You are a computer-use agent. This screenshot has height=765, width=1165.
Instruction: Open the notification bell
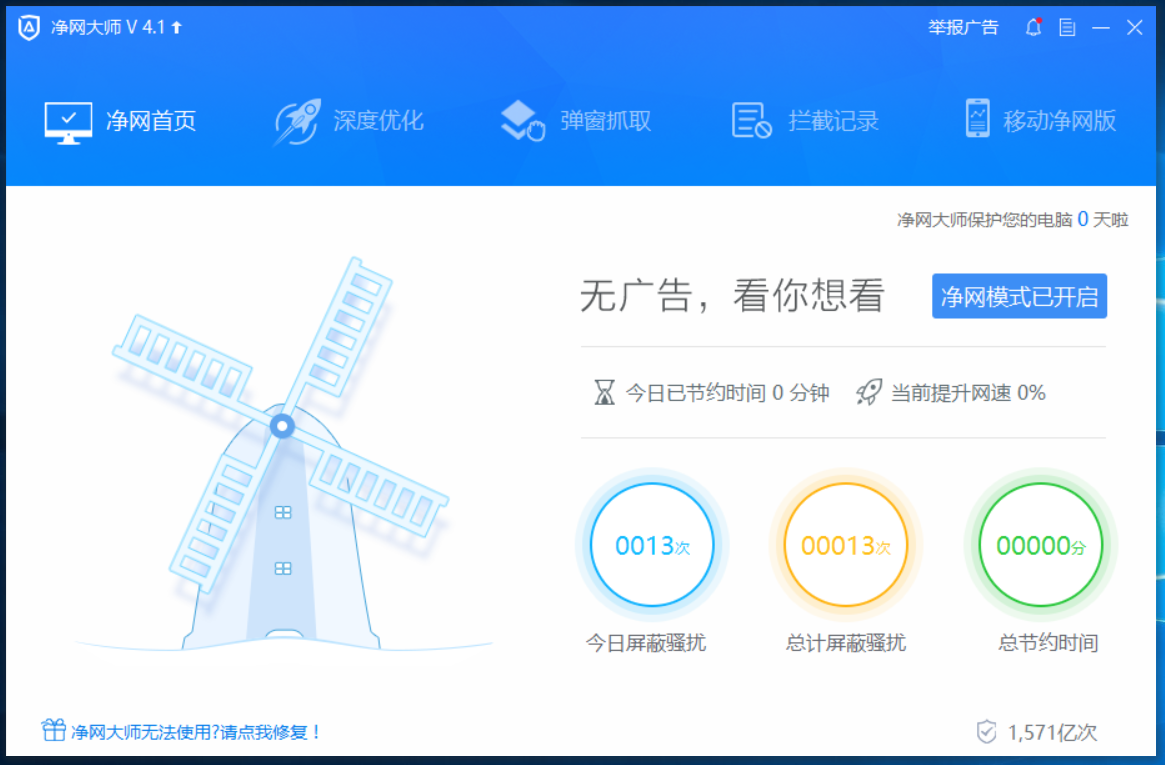pos(1033,27)
